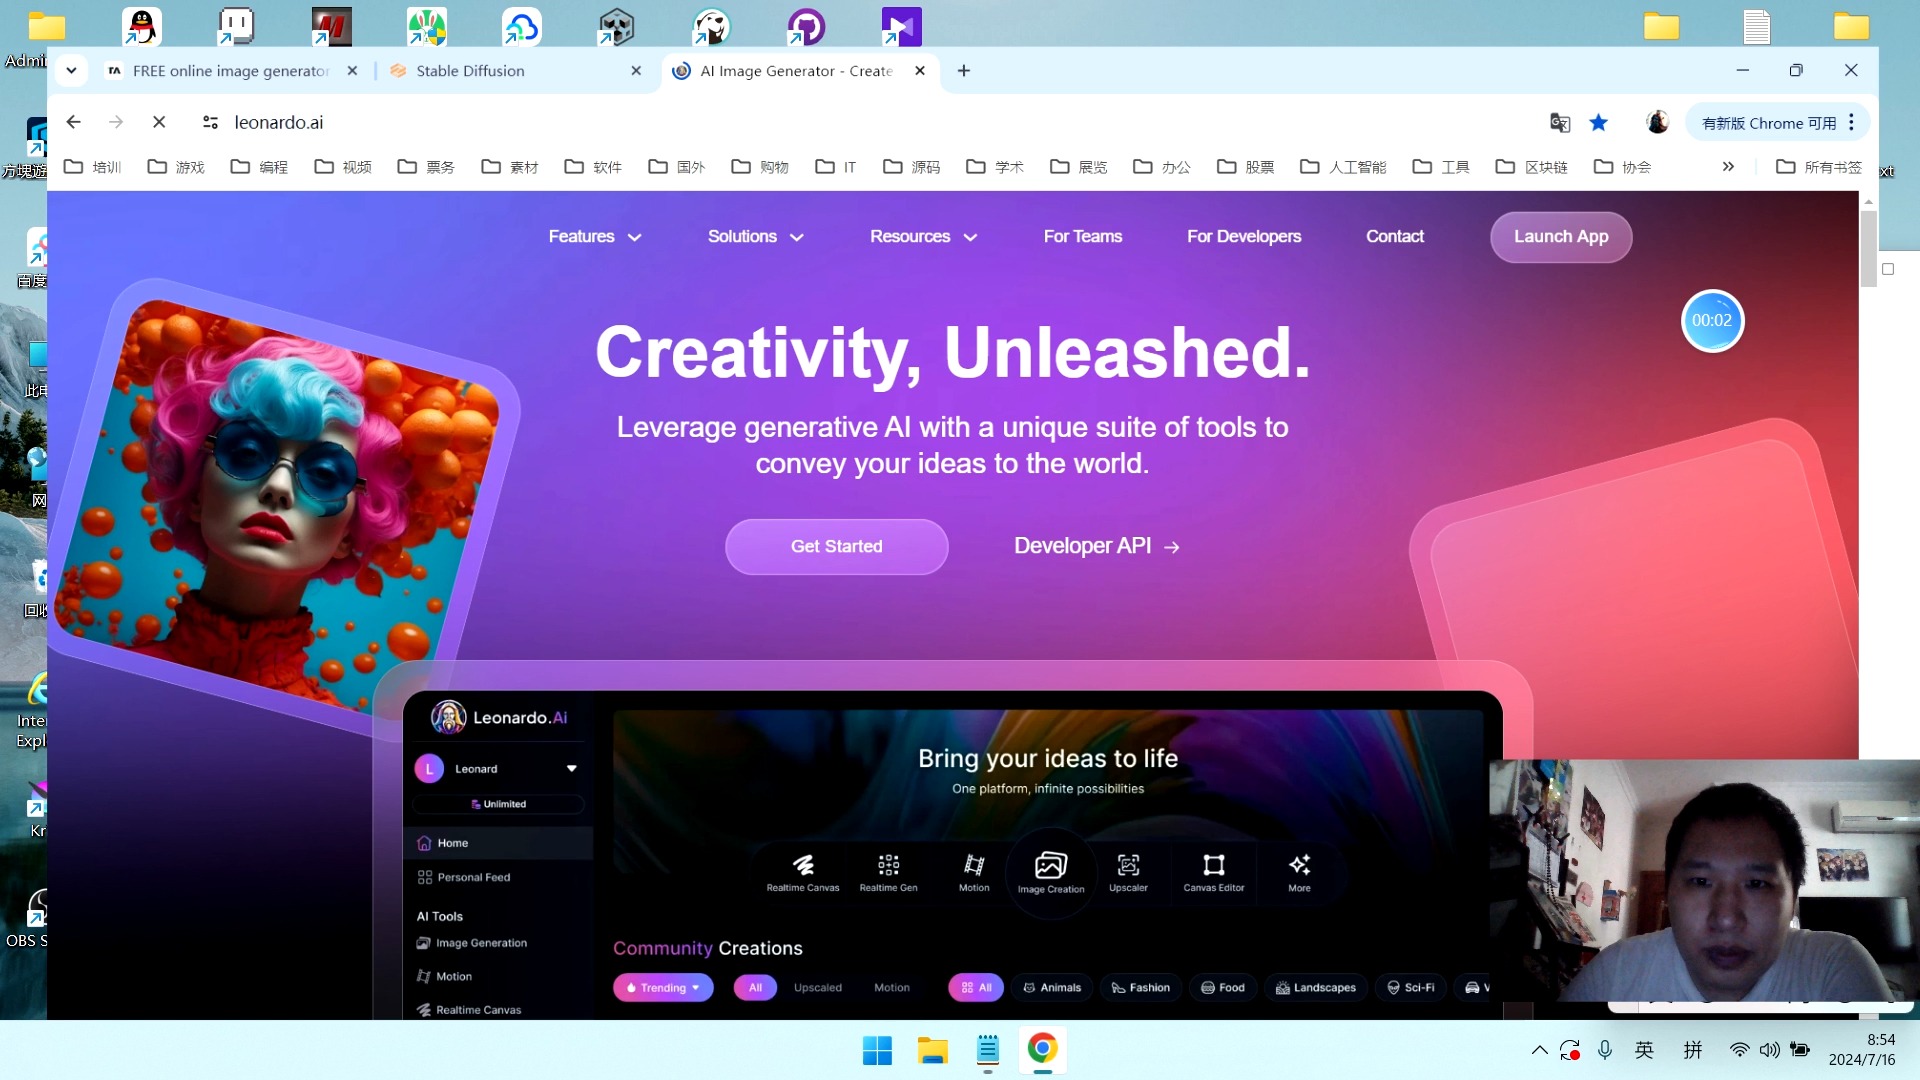The width and height of the screenshot is (1920, 1080).
Task: Open the 游戏 bookmark folder
Action: pyautogui.click(x=176, y=167)
